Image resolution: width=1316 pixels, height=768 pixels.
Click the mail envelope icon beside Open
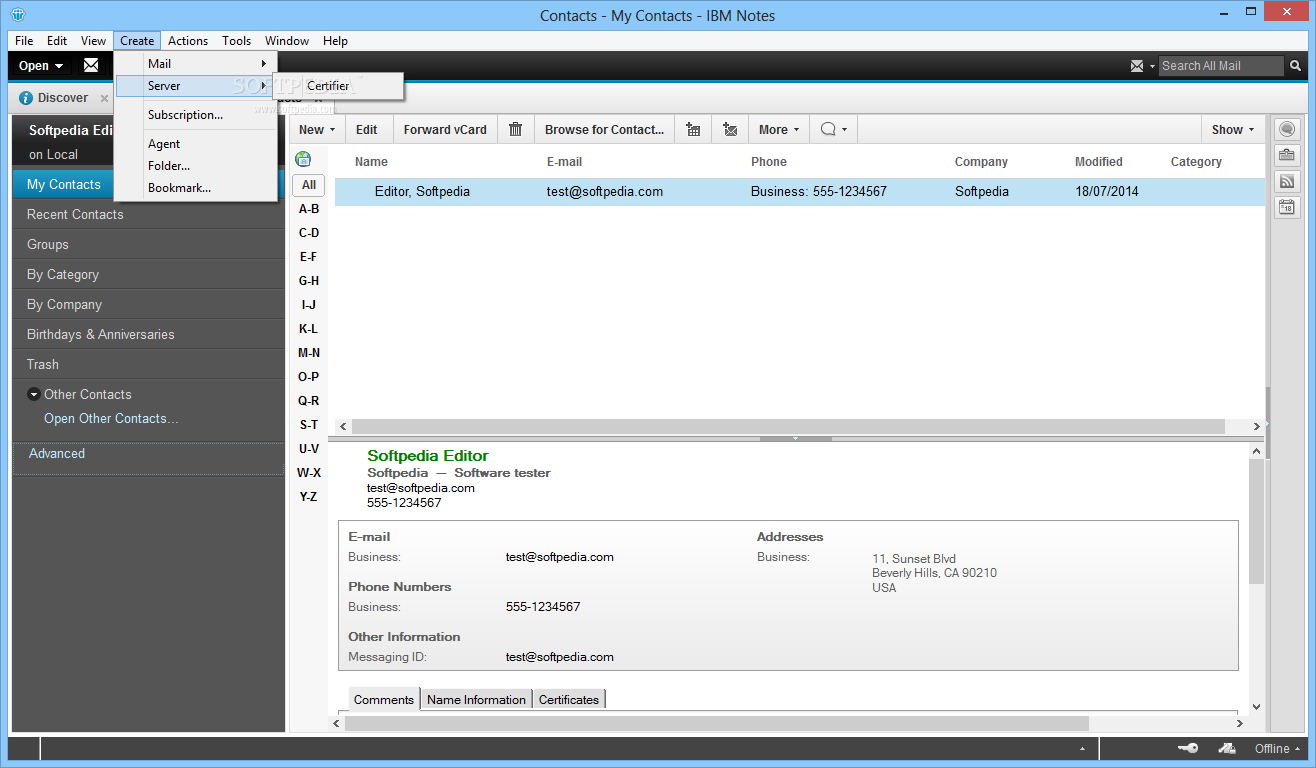[x=91, y=66]
